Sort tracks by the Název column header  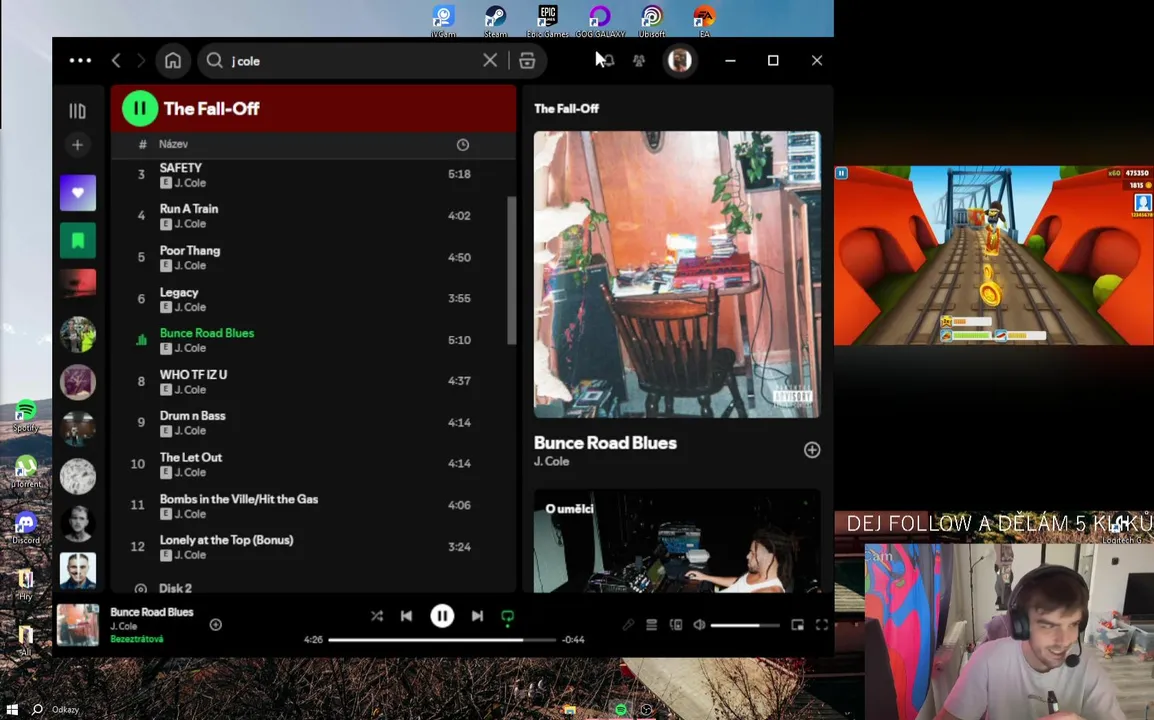(174, 144)
